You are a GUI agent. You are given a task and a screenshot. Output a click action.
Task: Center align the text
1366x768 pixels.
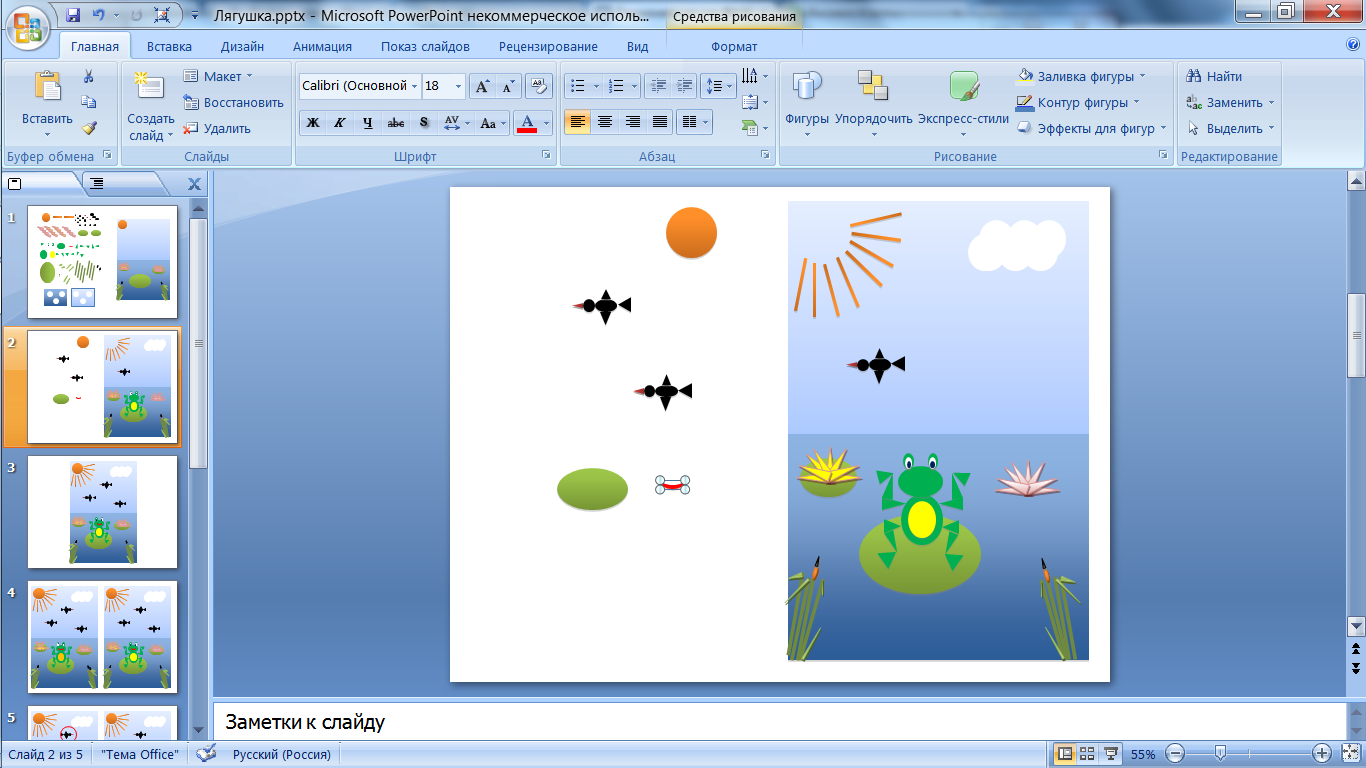[x=604, y=122]
